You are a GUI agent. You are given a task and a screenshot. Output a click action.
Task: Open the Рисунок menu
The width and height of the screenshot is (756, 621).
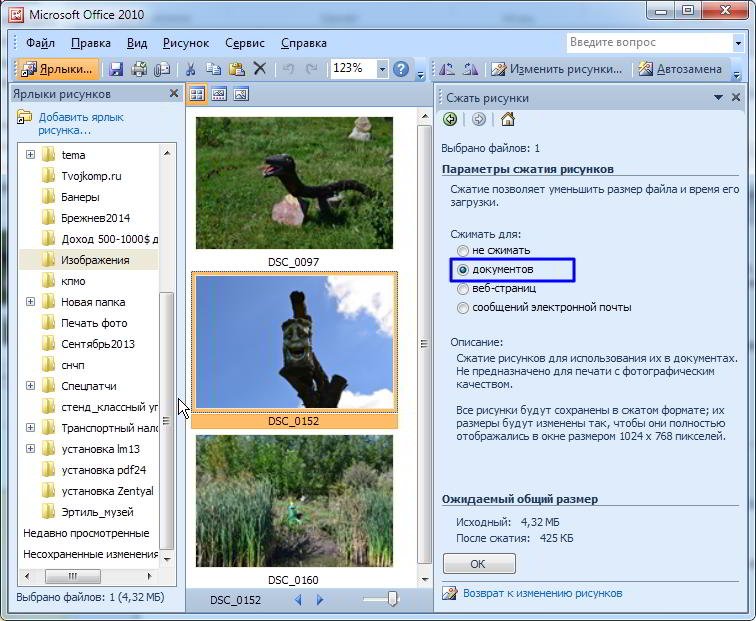185,43
